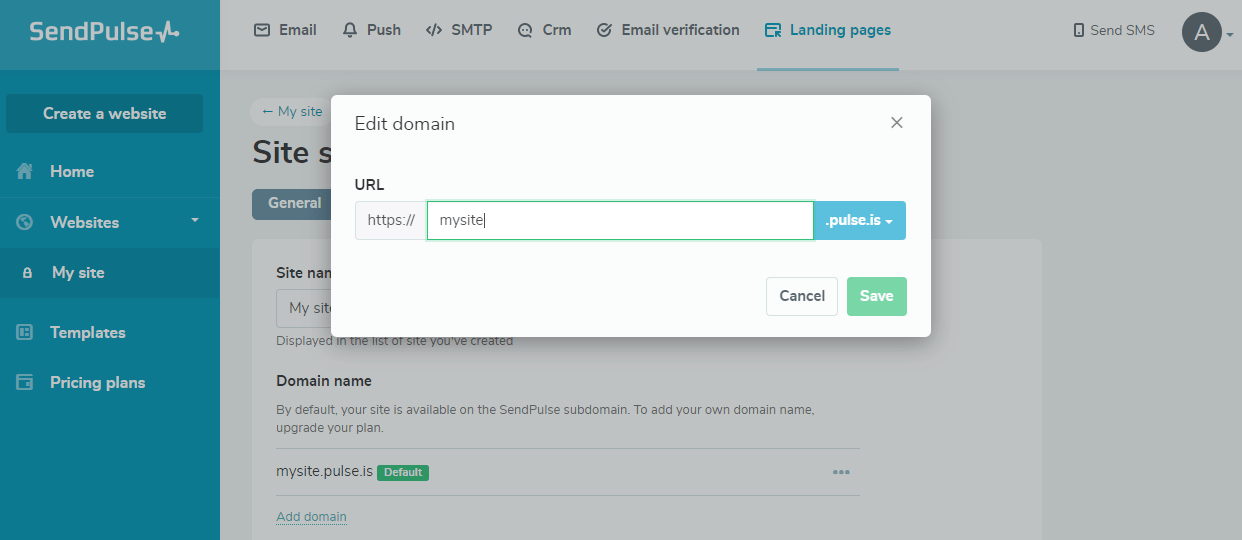1242x540 pixels.
Task: Click the Create a website button
Action: point(104,113)
